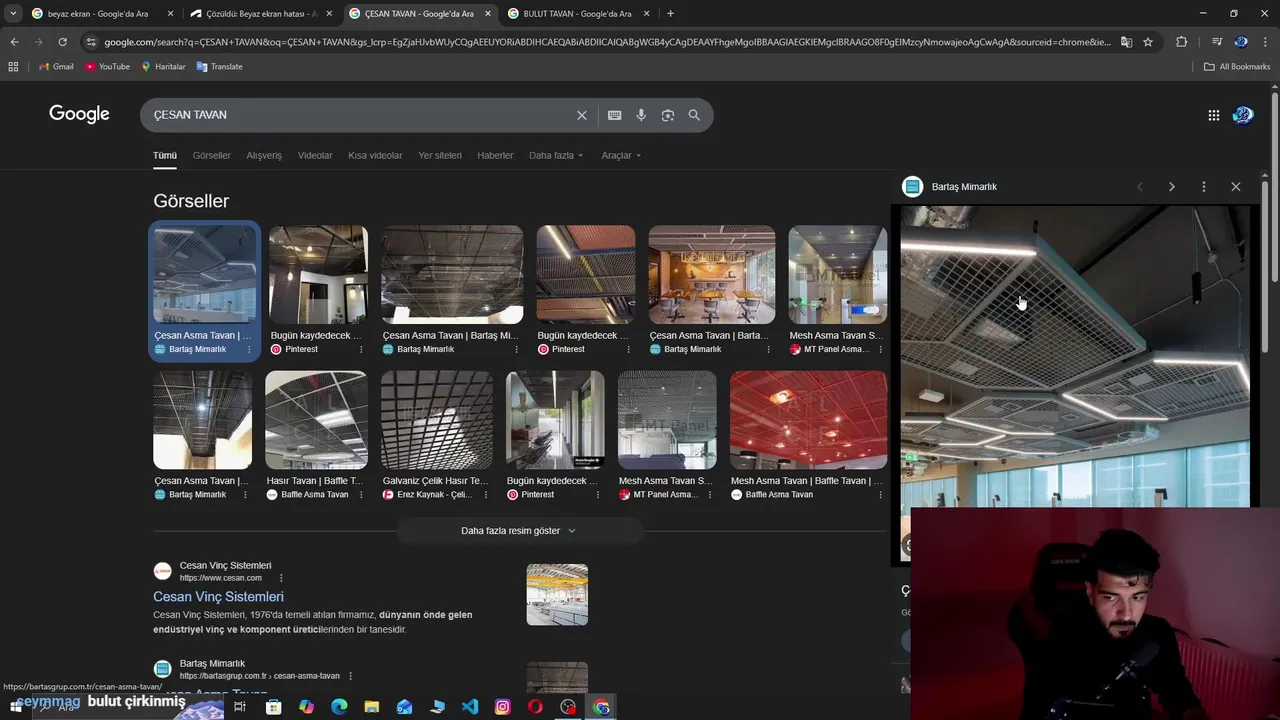Close the Bartaş Mimarlık image preview panel

[x=1236, y=187]
